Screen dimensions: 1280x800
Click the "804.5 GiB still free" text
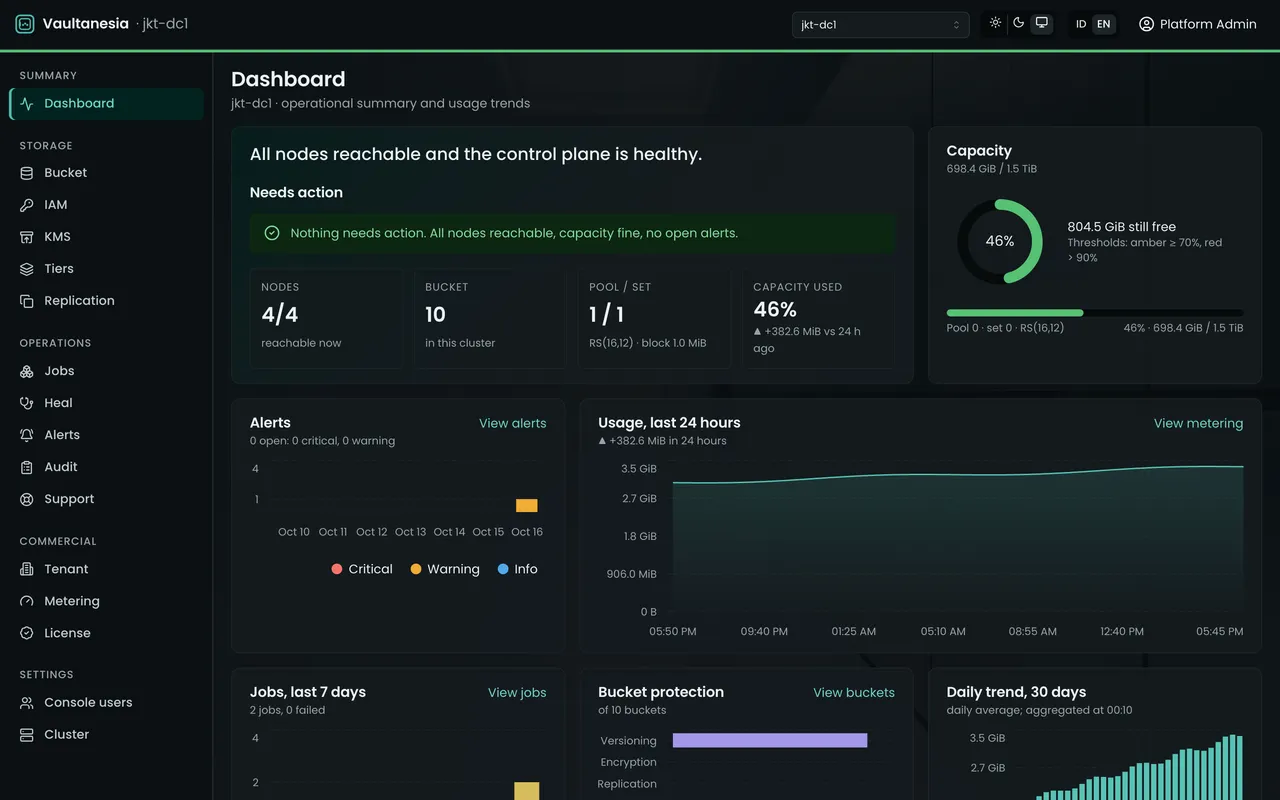coord(1122,227)
